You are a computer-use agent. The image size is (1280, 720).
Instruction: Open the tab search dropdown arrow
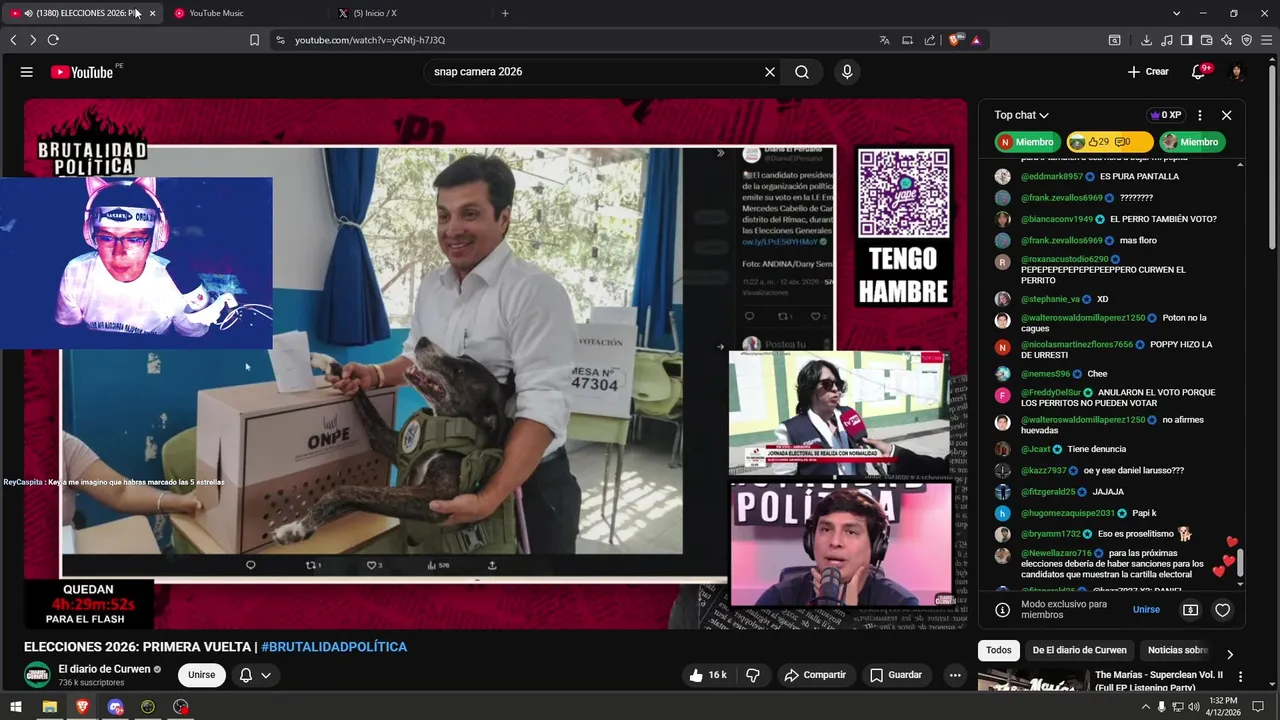[1176, 13]
